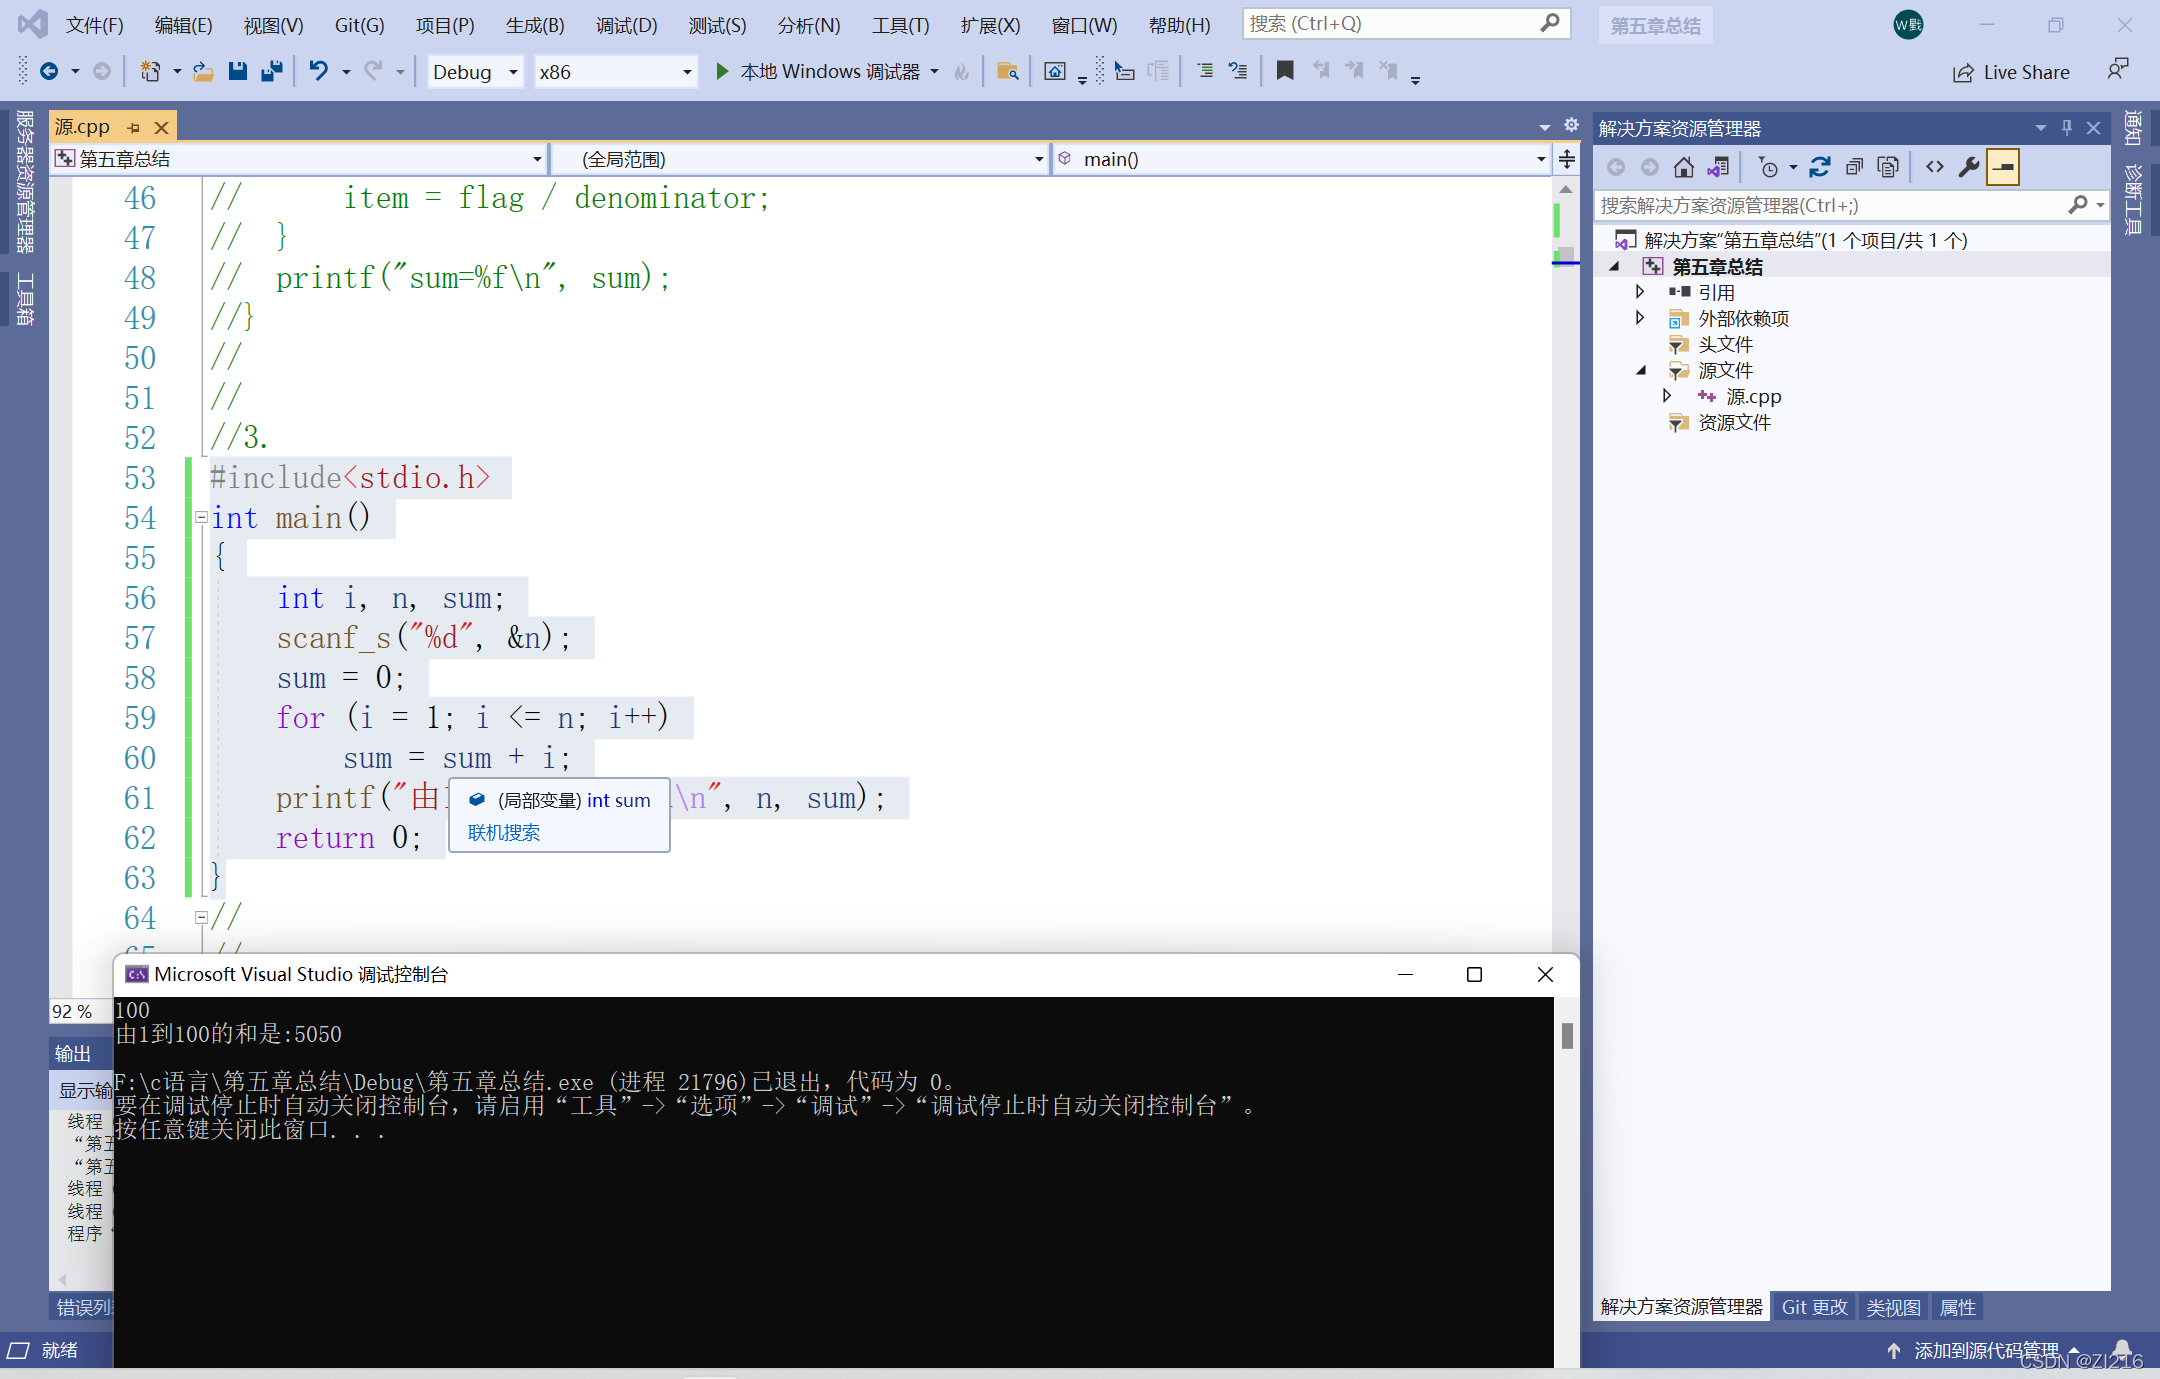Click the Start Debugging (Run) icon

coord(718,74)
